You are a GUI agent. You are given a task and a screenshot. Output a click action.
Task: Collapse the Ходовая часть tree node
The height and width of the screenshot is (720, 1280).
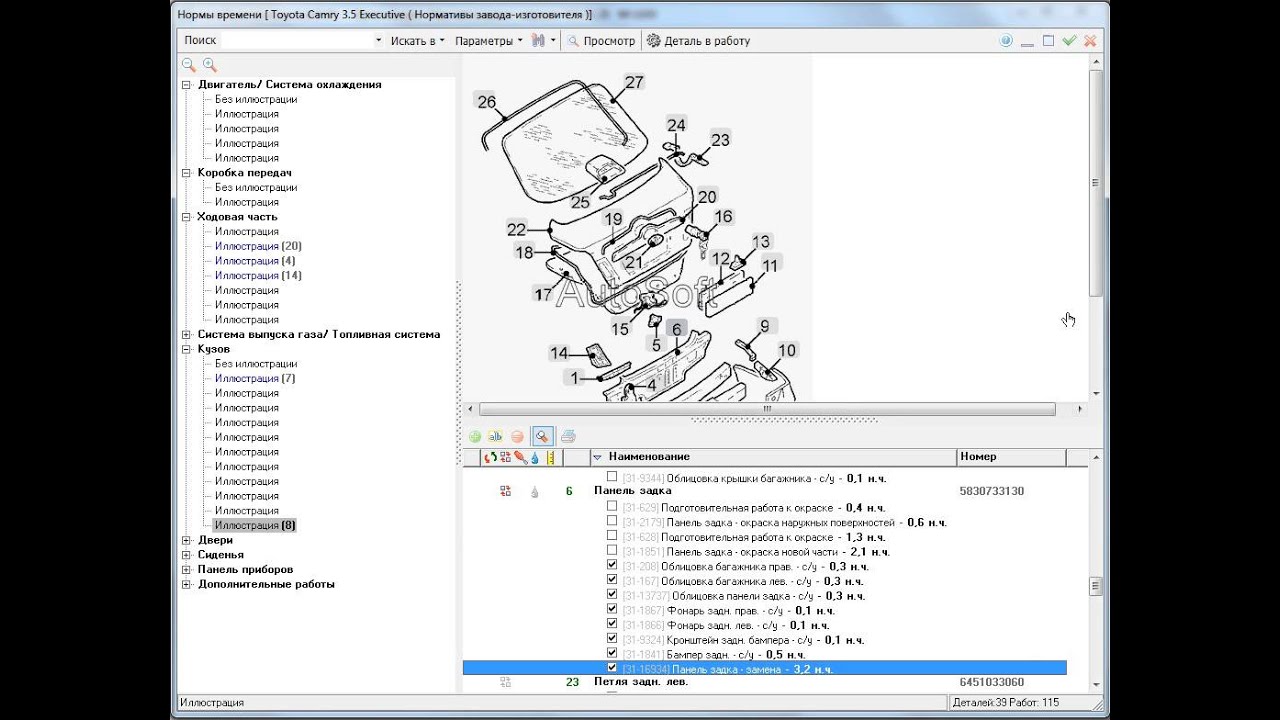187,217
